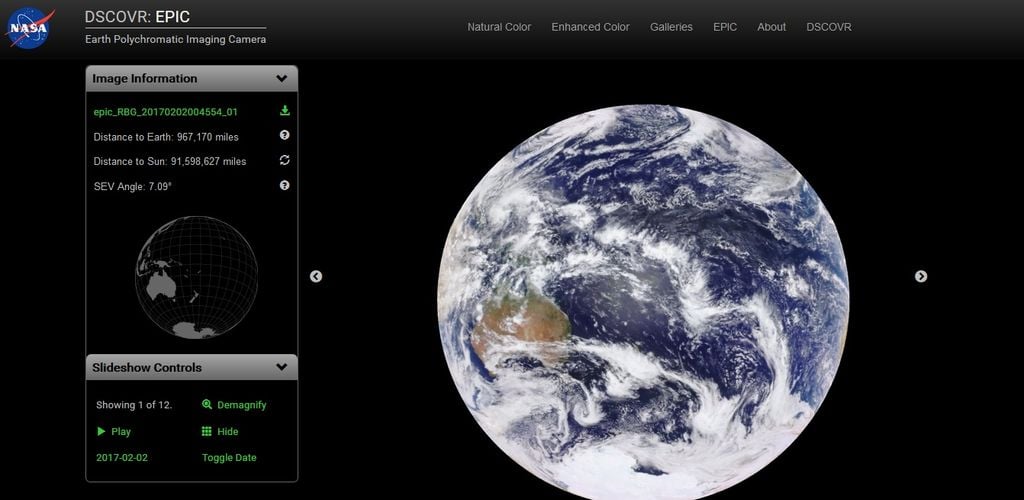This screenshot has height=500, width=1024.
Task: Open the epic_RBG_20170202004554_01 file link
Action: point(165,112)
